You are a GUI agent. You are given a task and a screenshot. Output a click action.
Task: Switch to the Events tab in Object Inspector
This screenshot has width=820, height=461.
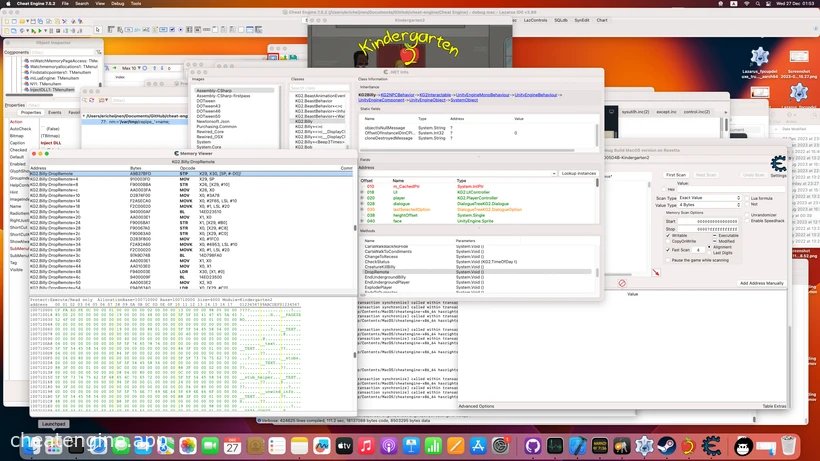click(54, 112)
